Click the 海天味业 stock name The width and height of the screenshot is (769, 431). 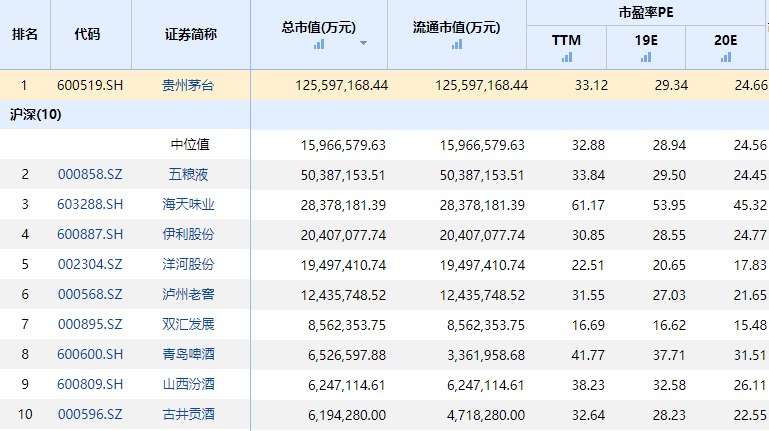[188, 205]
